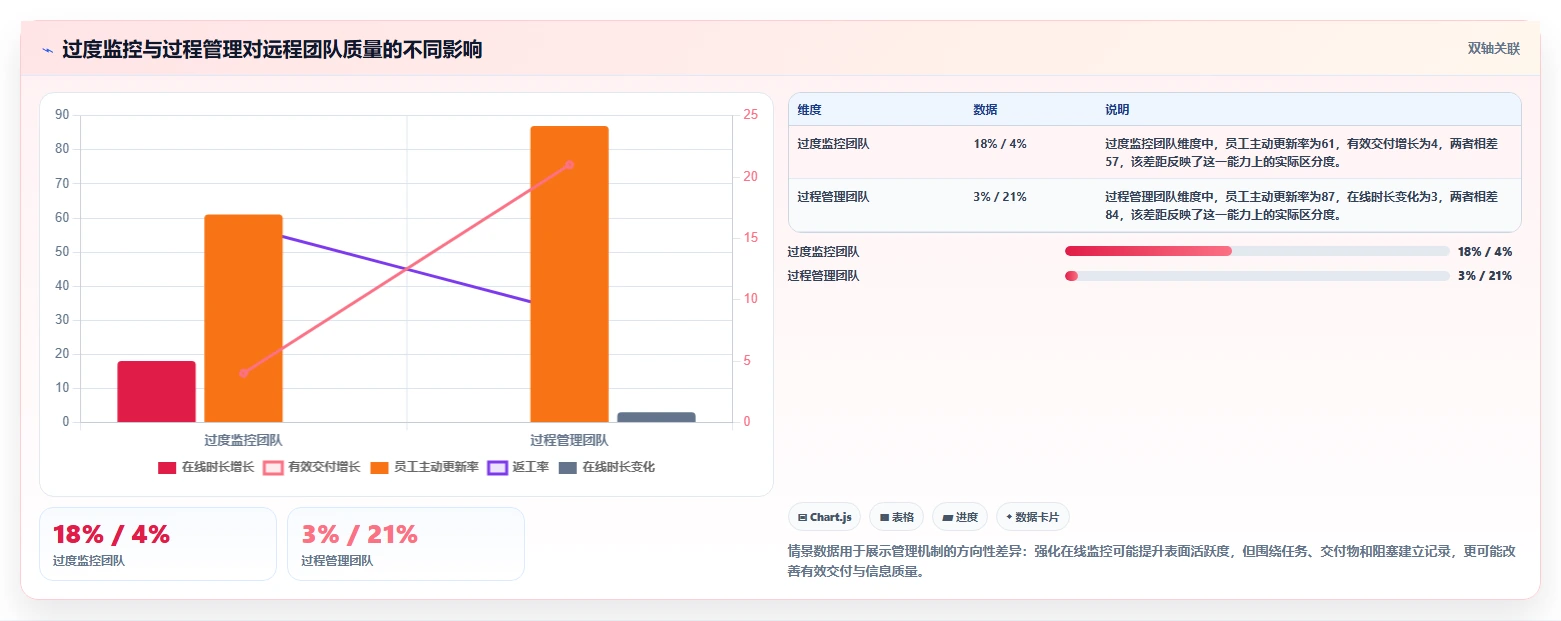1561x621 pixels.
Task: Click the chart title heading text
Action: click(272, 50)
